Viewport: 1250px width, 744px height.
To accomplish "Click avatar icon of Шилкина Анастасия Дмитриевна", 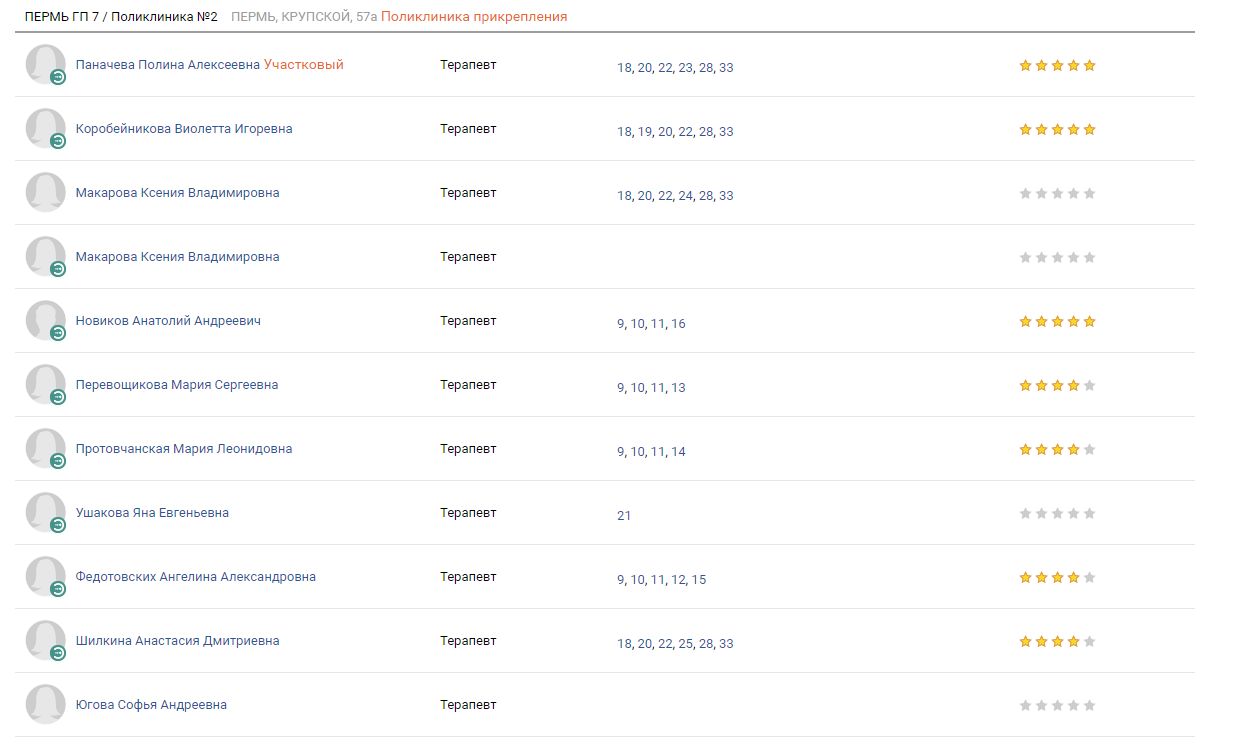I will (x=46, y=641).
